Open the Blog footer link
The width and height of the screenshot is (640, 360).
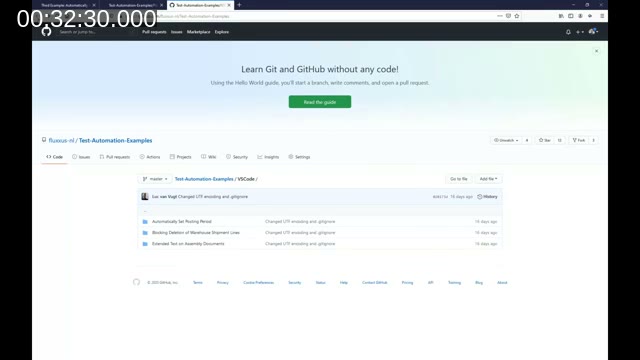[479, 282]
